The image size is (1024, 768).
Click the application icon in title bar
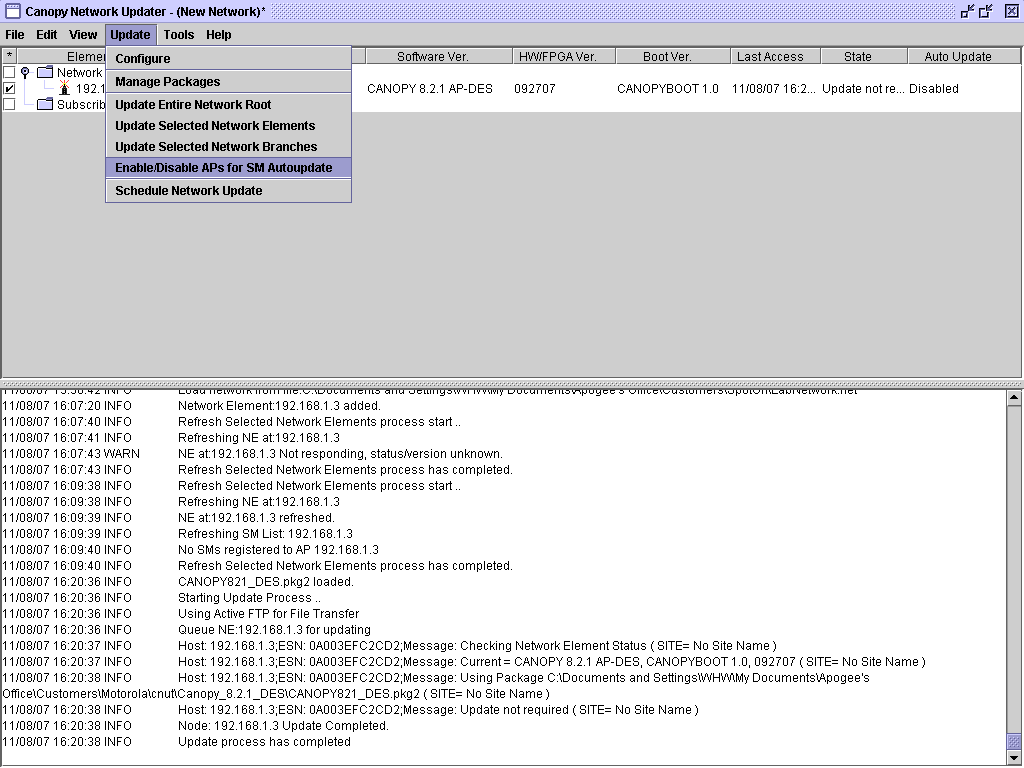[12, 12]
